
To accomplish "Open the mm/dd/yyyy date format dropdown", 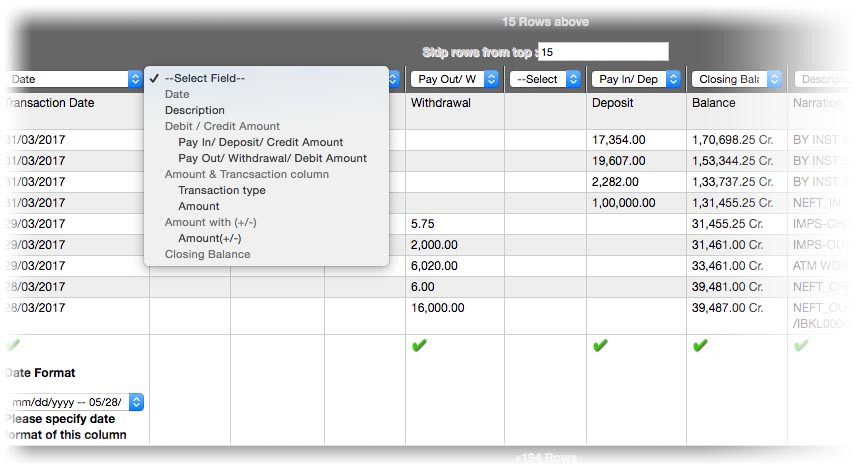I will 75,402.
